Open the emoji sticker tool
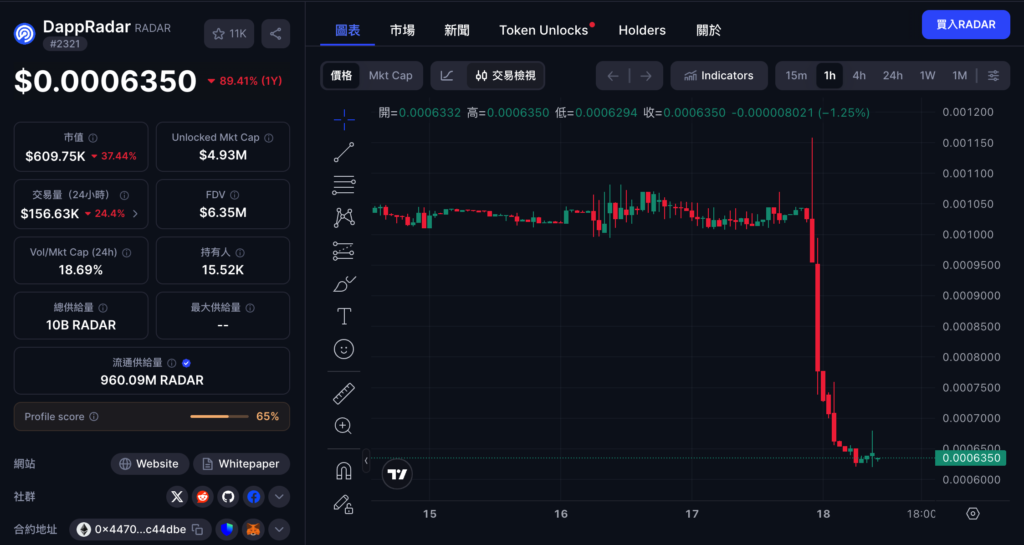 coord(343,349)
